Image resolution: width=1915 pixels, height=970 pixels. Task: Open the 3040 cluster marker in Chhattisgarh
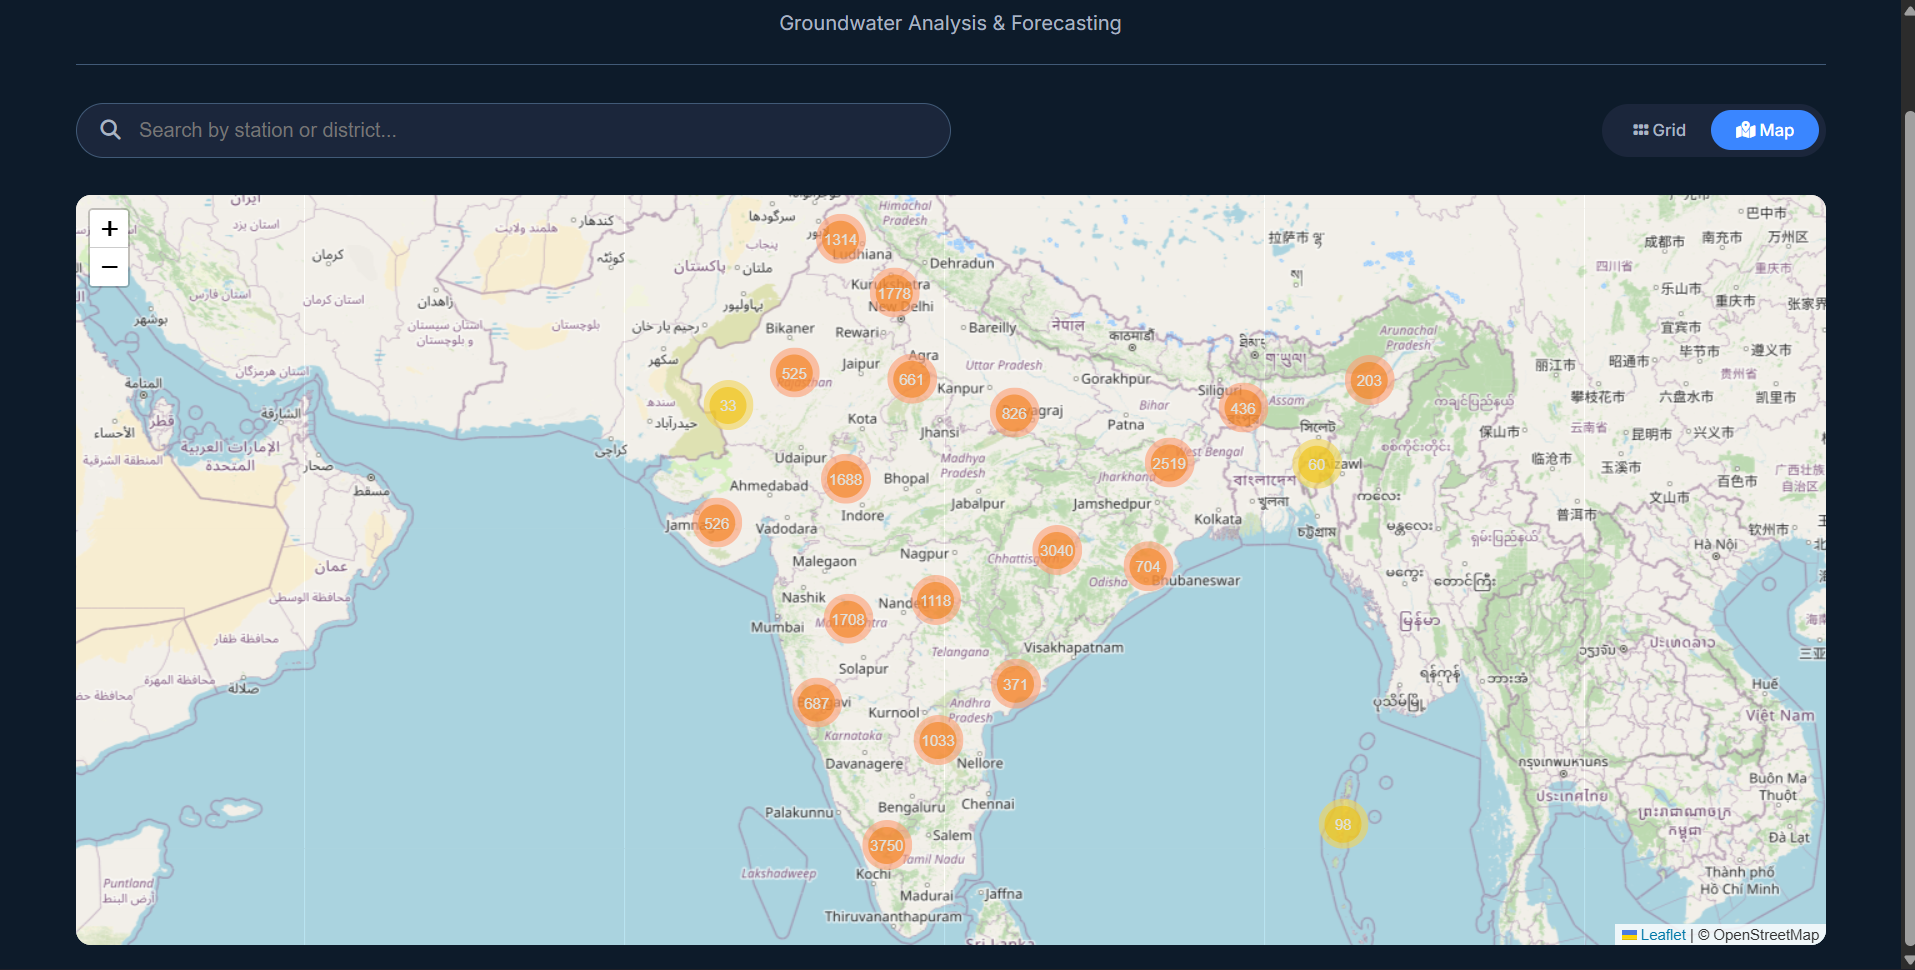tap(1056, 550)
